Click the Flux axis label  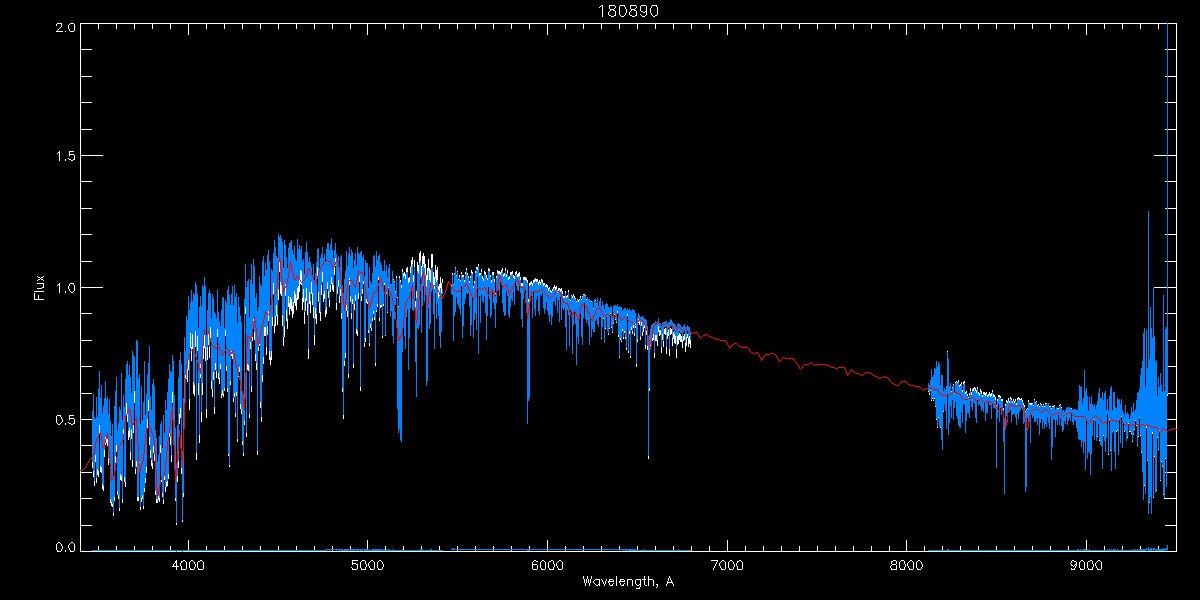point(40,287)
